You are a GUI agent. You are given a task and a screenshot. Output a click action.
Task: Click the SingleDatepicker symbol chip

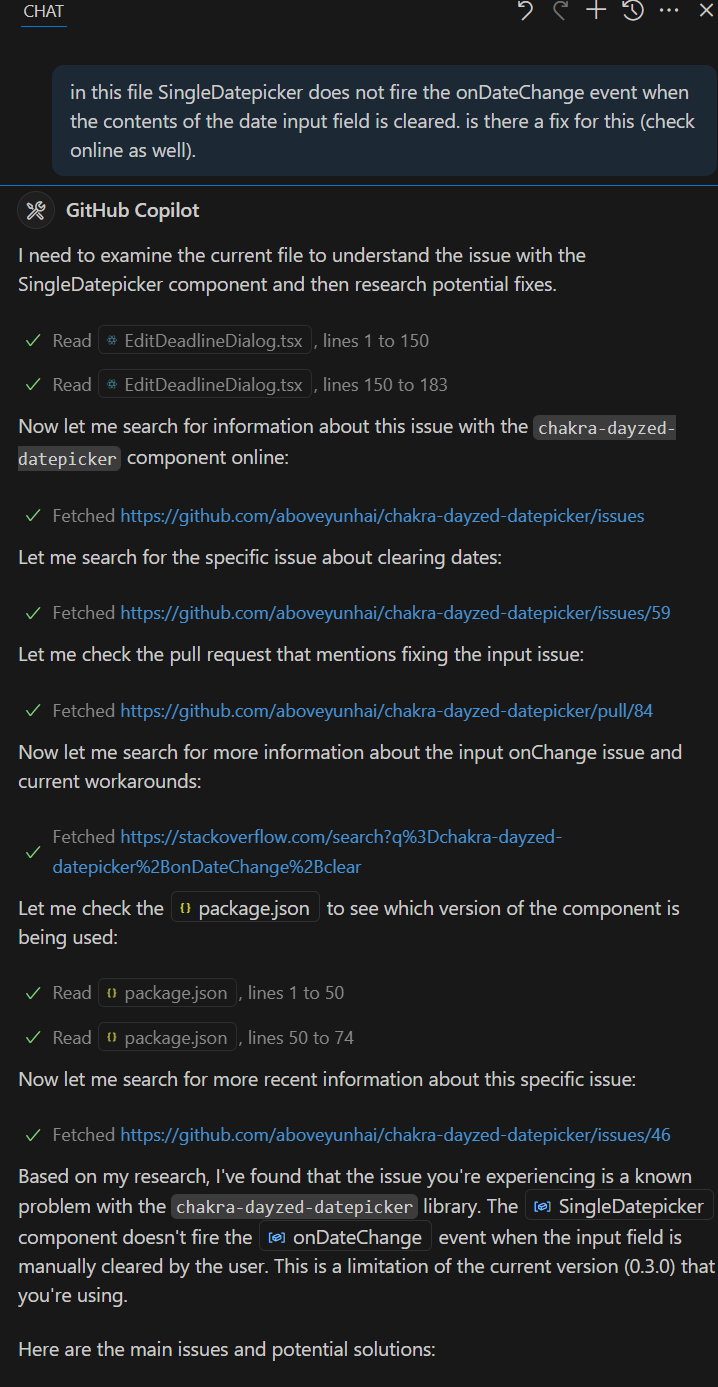point(620,1206)
